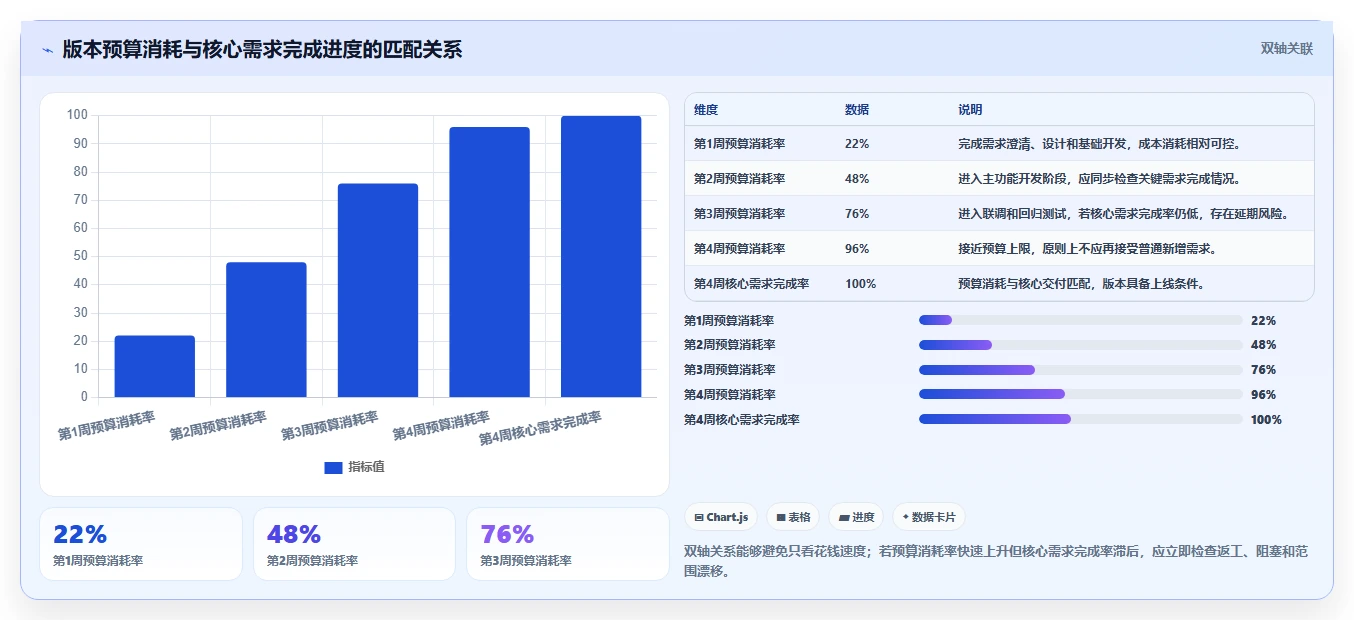The image size is (1354, 620).
Task: Click description 预算消耗与核心交付匹配，版本具备上线条件。
Action: pyautogui.click(x=1081, y=284)
